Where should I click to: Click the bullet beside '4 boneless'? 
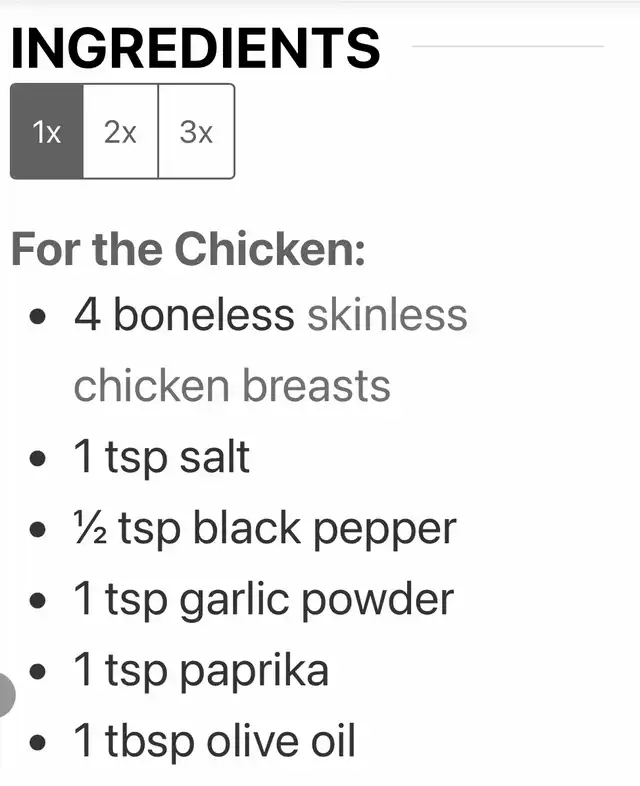(38, 317)
